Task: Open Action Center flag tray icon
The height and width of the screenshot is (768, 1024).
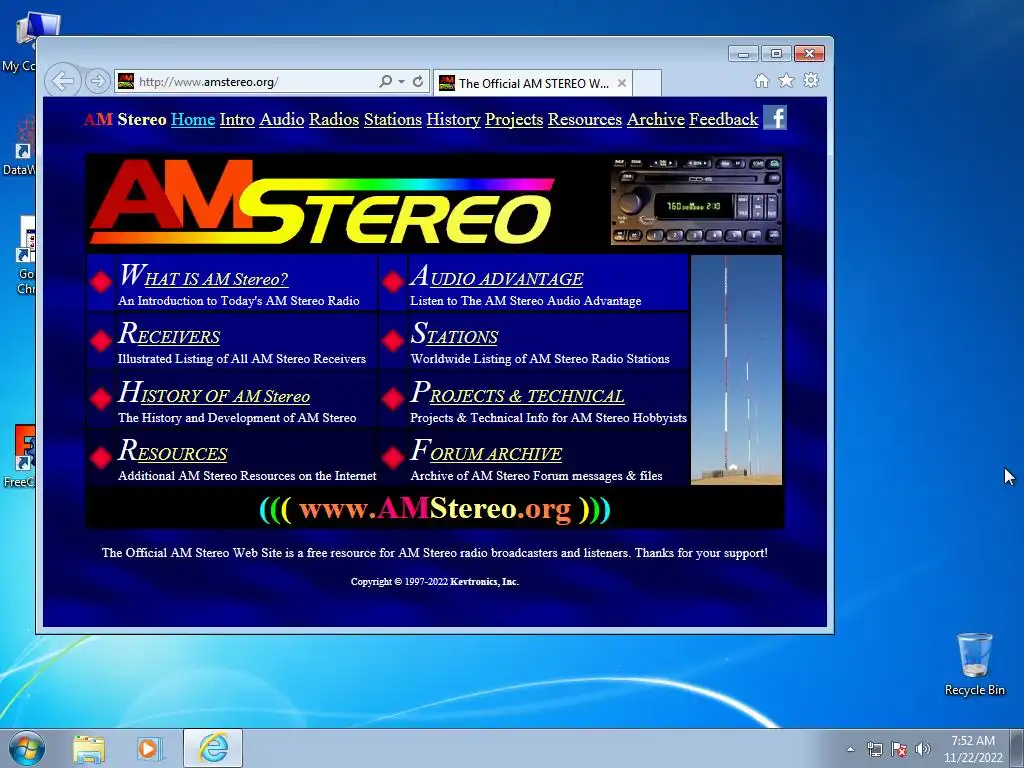Action: (899, 749)
